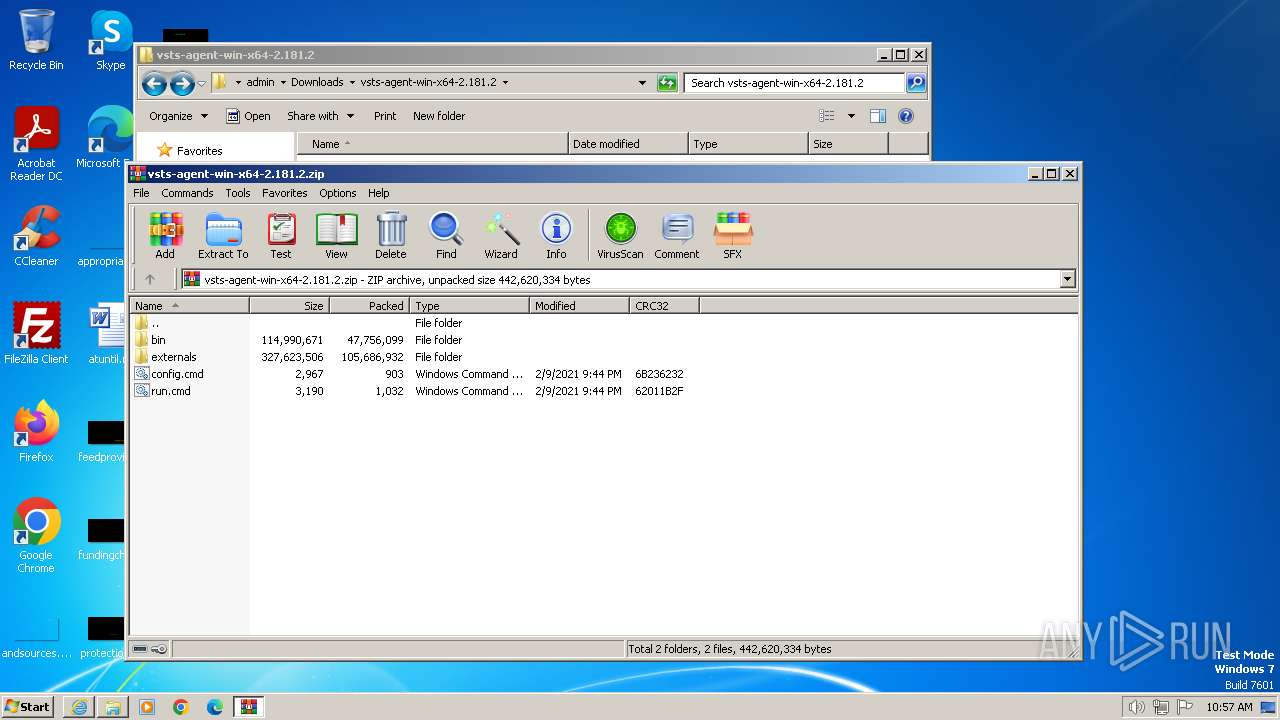Click the Comment toolbar icon
Screen dimensions: 1280x720
[x=677, y=236]
